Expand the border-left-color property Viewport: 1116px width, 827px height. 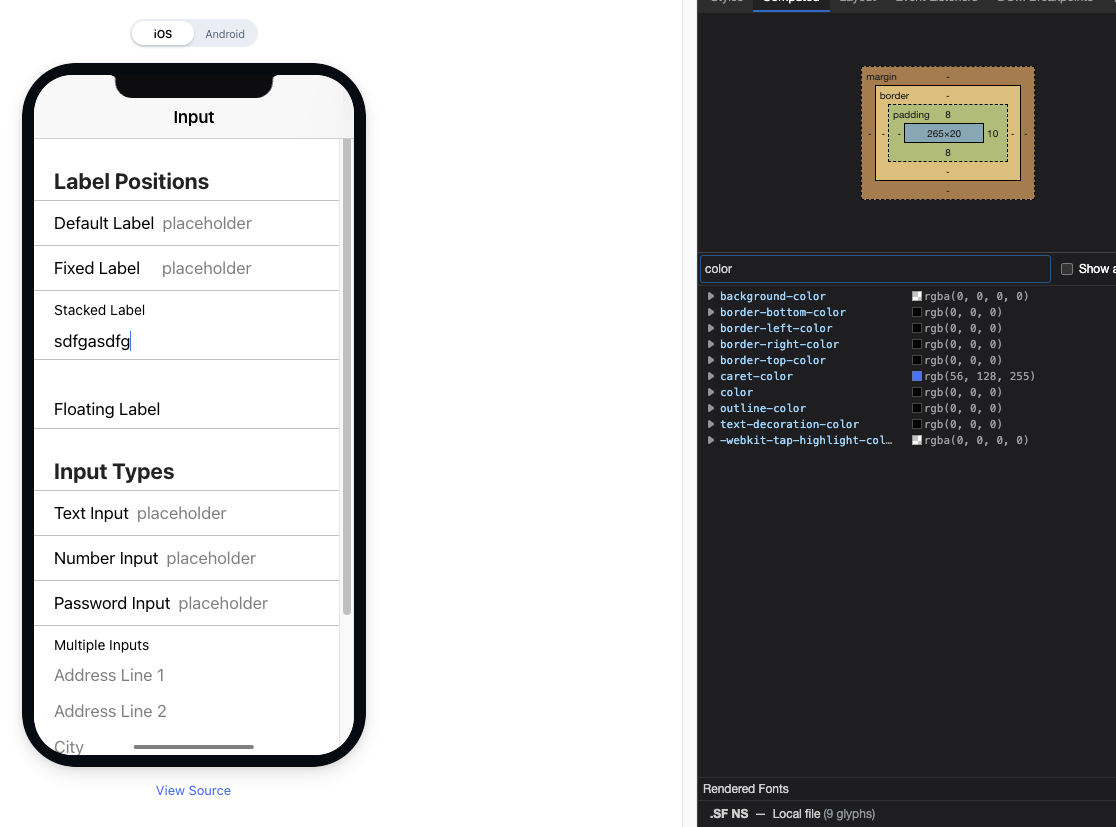710,328
